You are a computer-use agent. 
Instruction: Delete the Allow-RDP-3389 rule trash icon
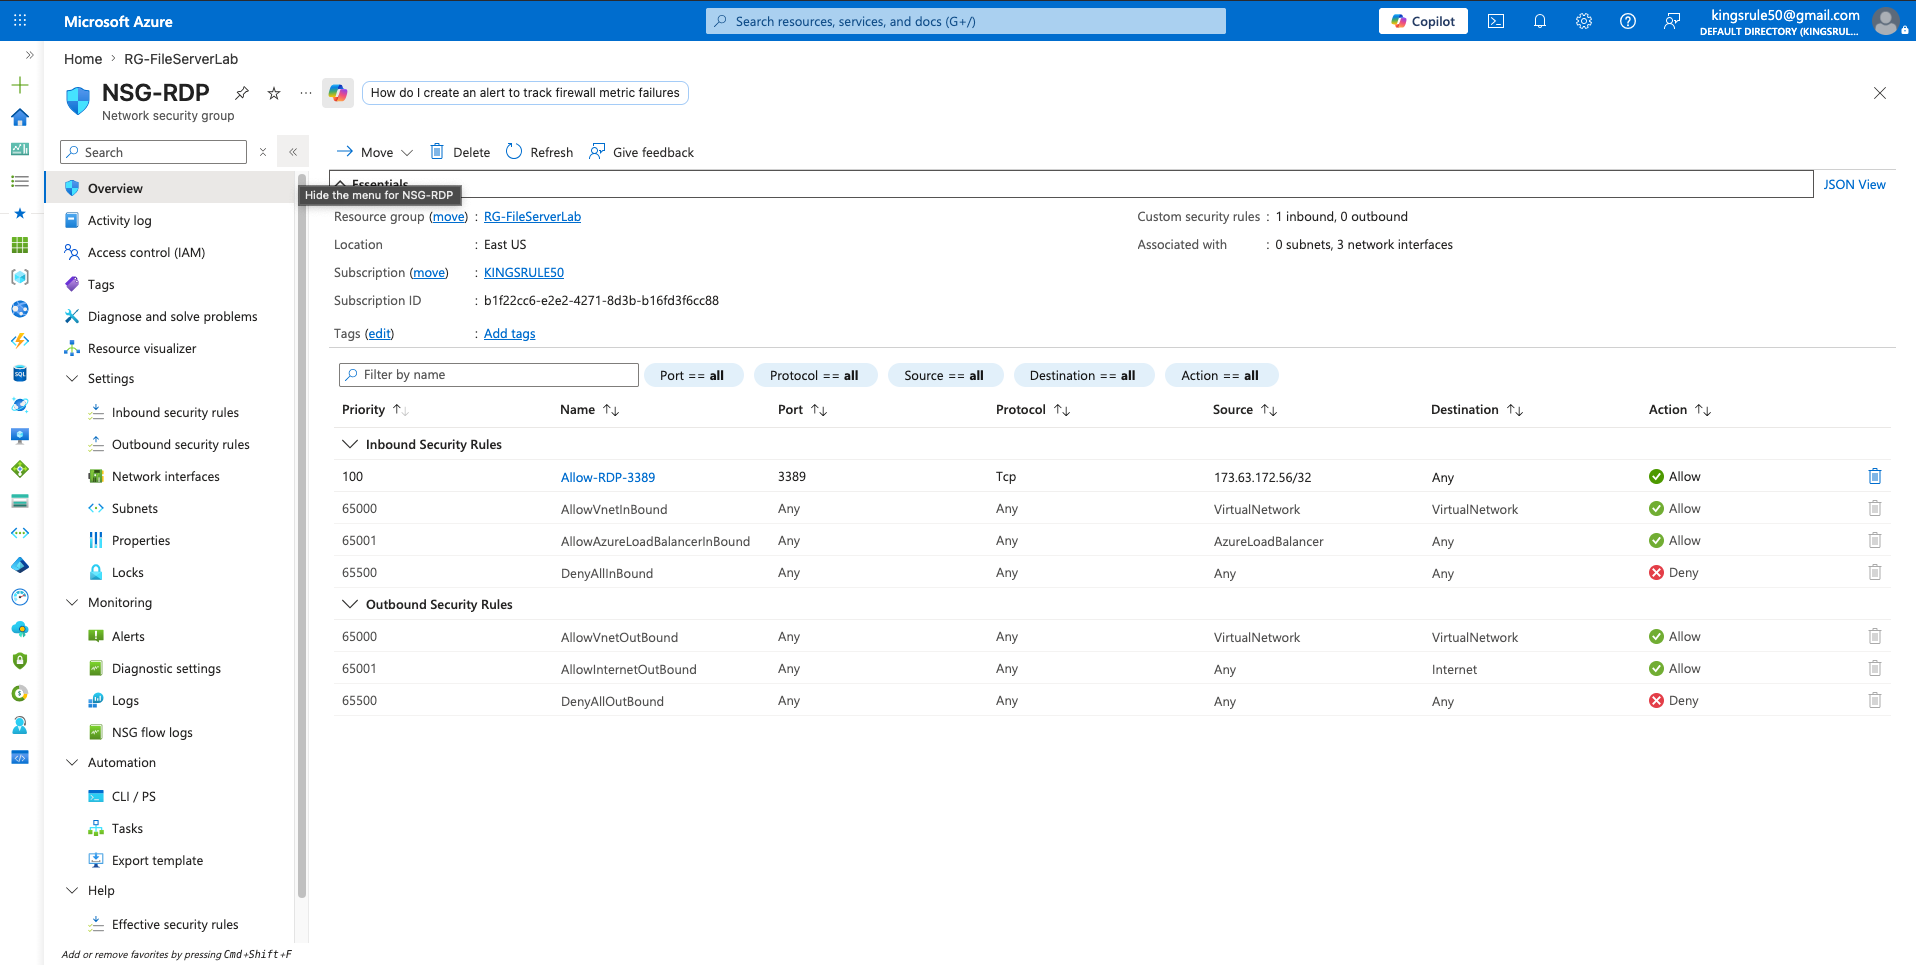[x=1875, y=476]
